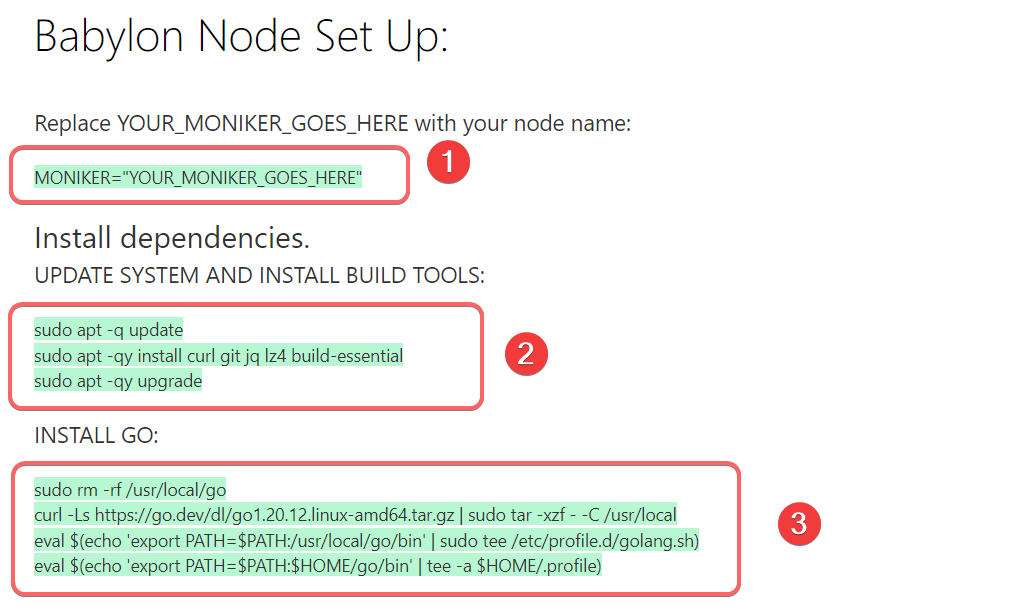This screenshot has width=1016, height=610.
Task: Click the sudo rm -rf /usr/local/go command
Action: click(130, 490)
